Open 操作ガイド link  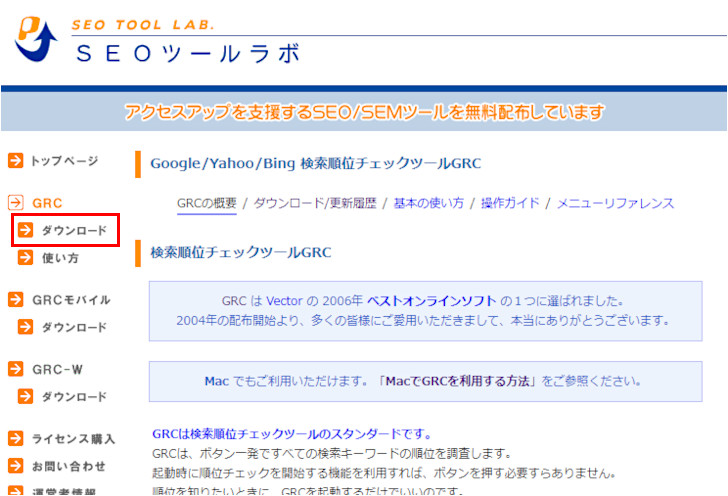tap(510, 203)
